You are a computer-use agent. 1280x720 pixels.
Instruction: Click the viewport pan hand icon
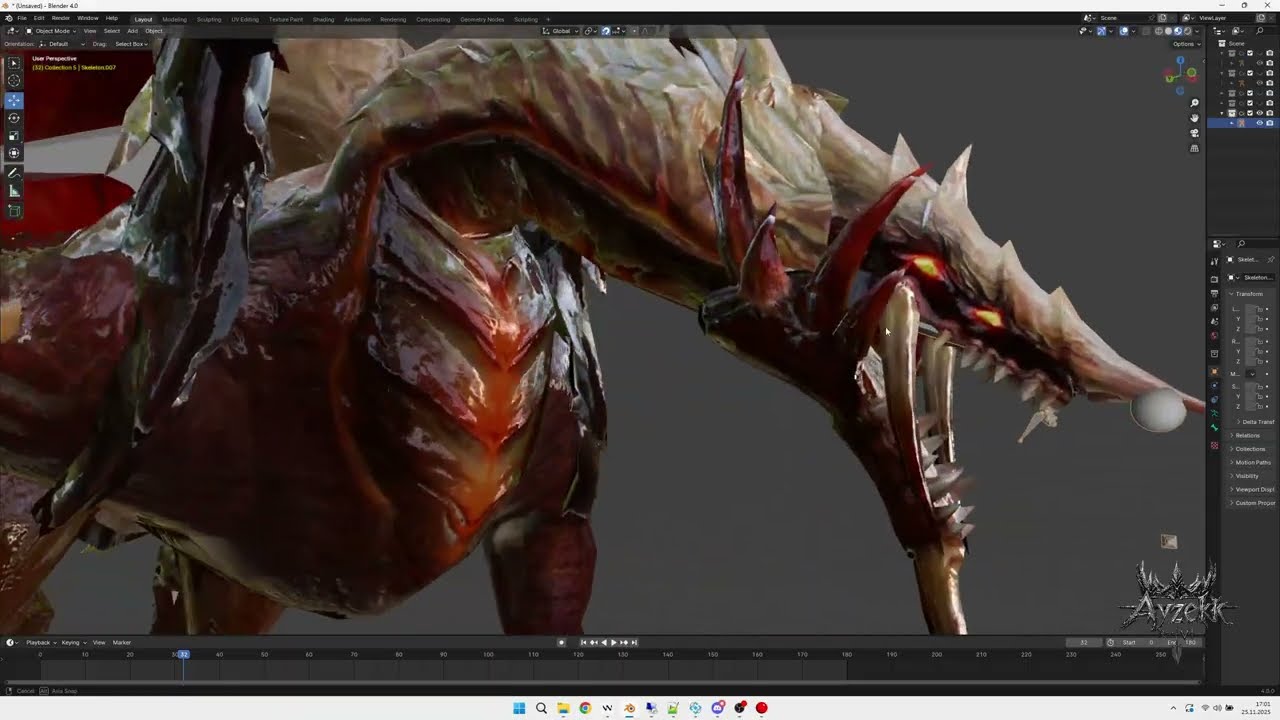click(1194, 118)
